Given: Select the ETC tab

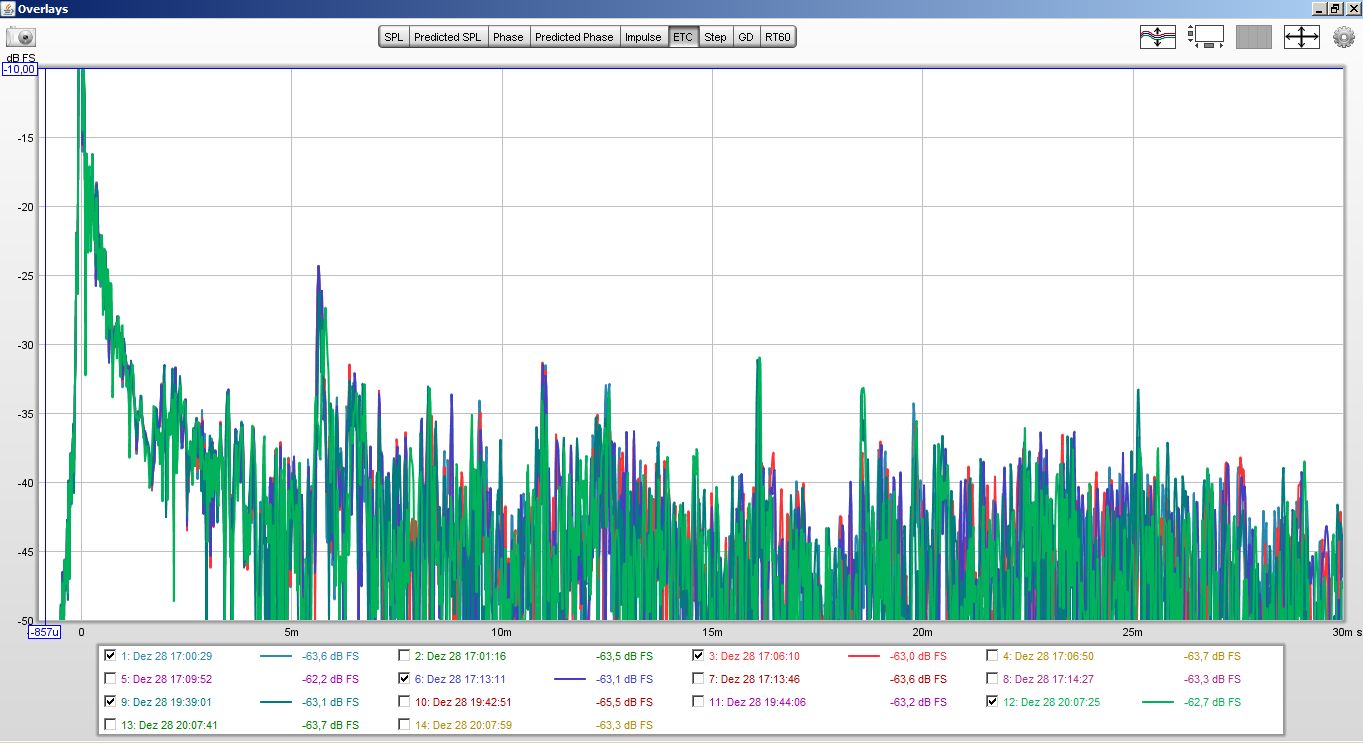Looking at the screenshot, I should pos(683,37).
